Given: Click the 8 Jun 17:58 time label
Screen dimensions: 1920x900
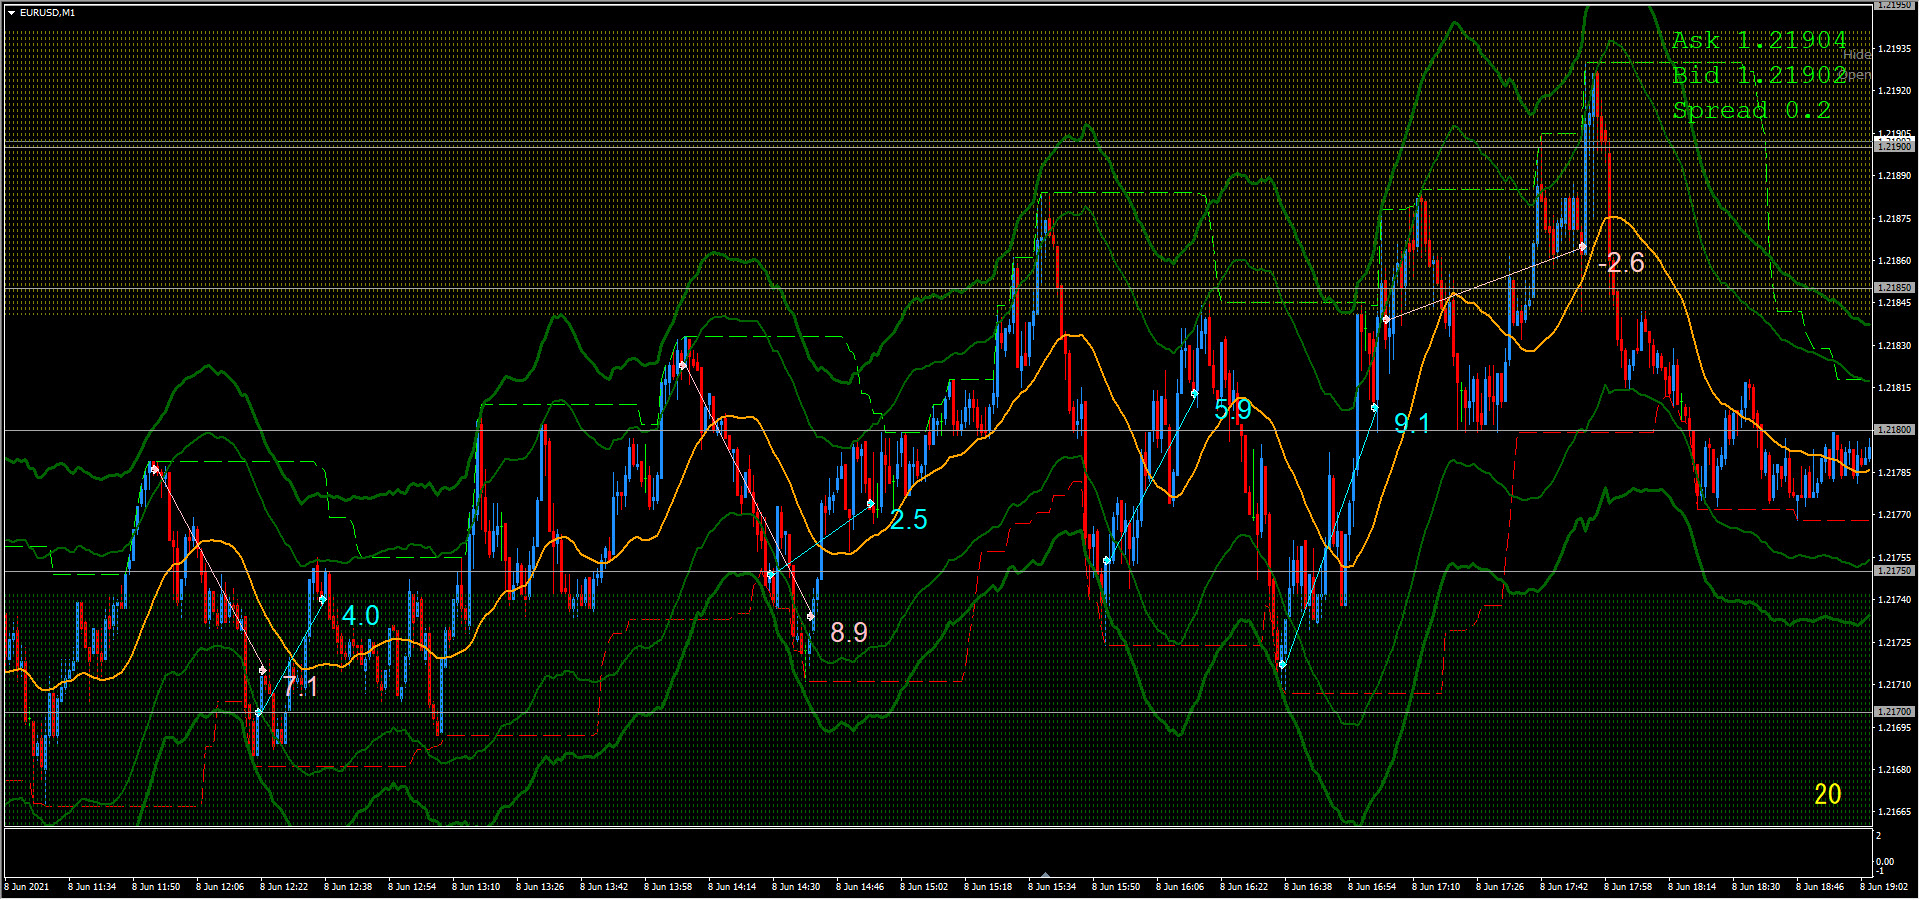Looking at the screenshot, I should (1628, 887).
